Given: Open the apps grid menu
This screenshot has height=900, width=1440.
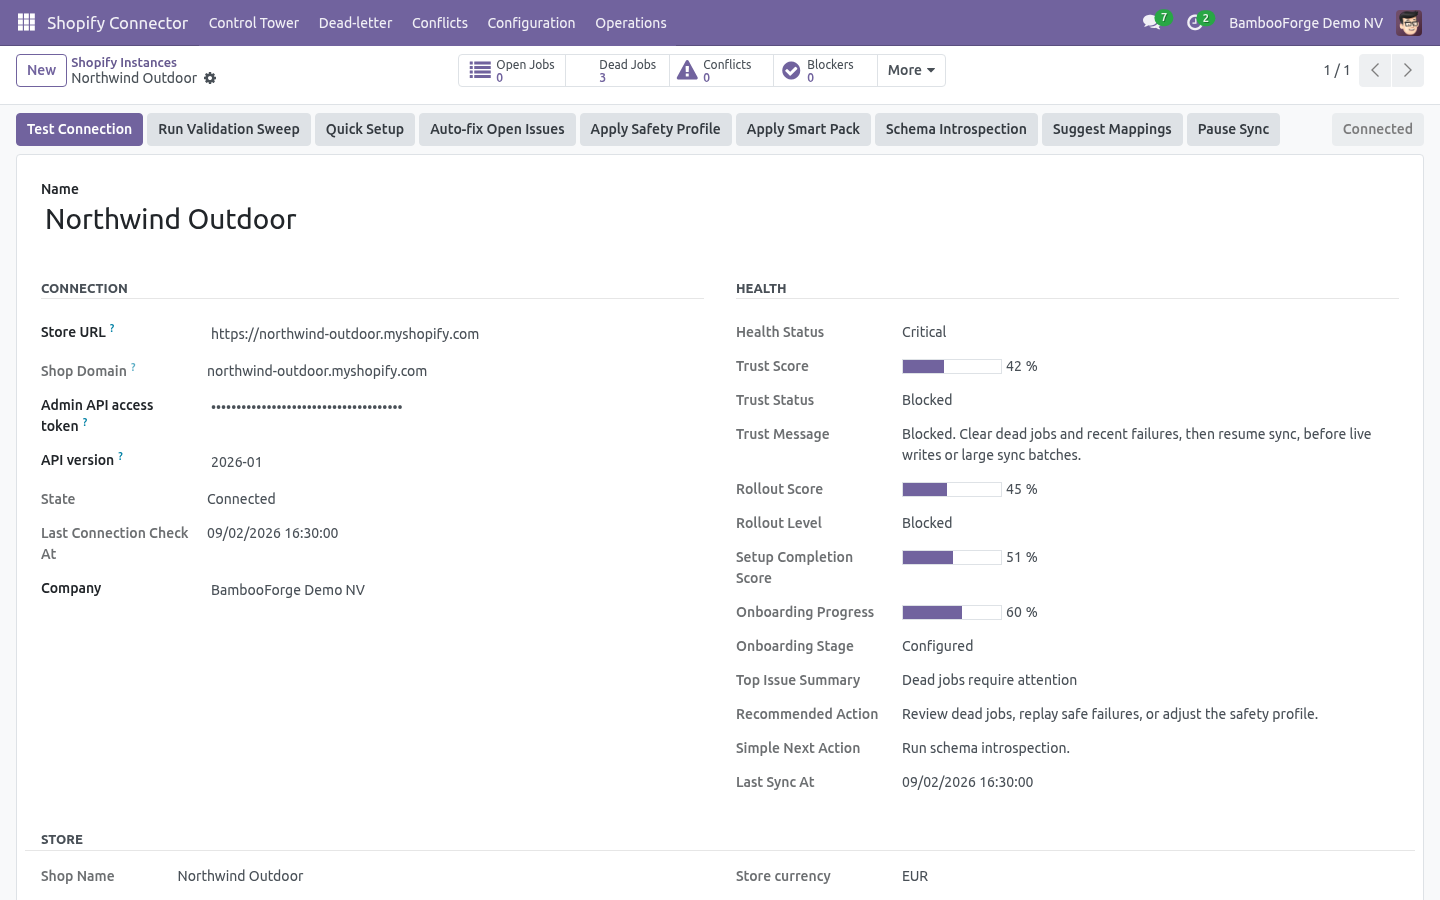Looking at the screenshot, I should pos(27,22).
